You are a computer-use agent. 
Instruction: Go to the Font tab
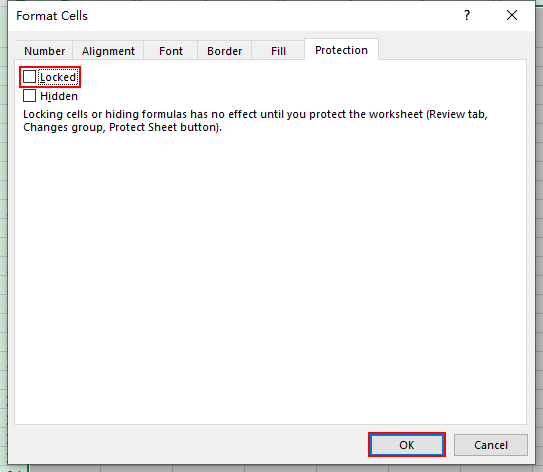171,51
